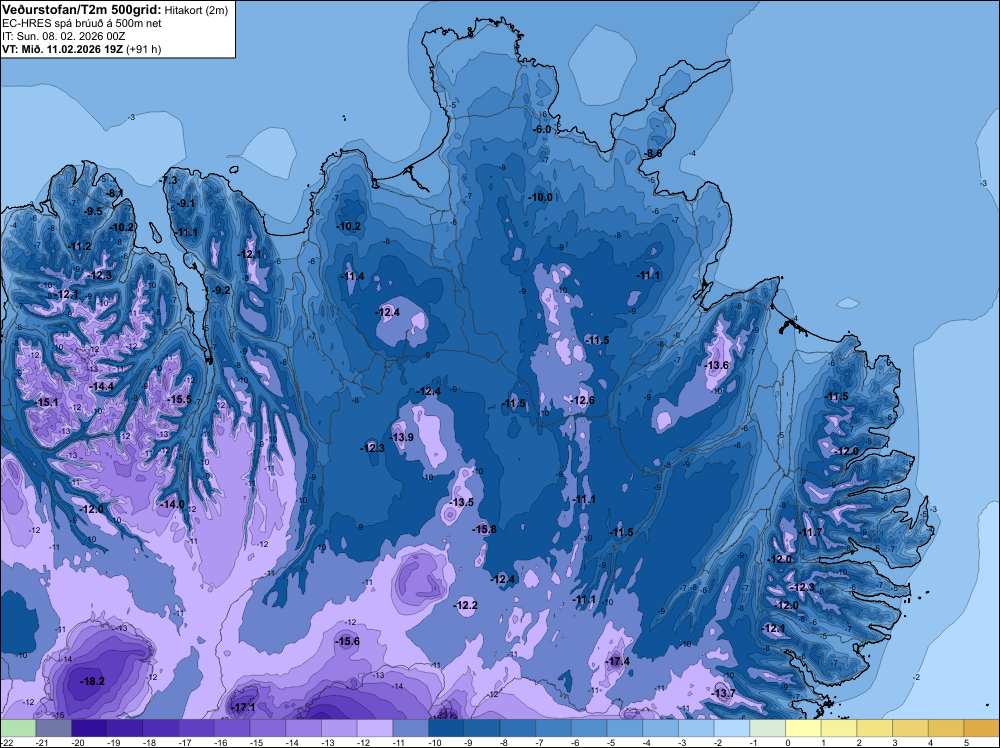Select the -11.4 temperature value
Screen dimensions: 1000x748
point(352,276)
